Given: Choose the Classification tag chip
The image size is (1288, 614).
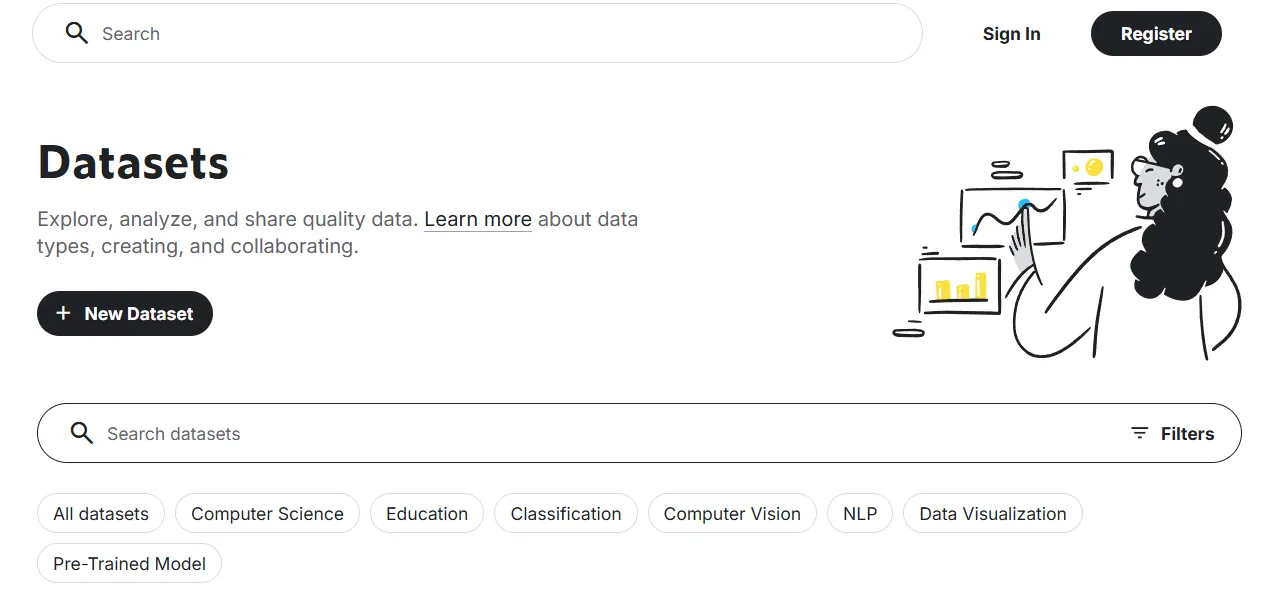Looking at the screenshot, I should pyautogui.click(x=566, y=513).
